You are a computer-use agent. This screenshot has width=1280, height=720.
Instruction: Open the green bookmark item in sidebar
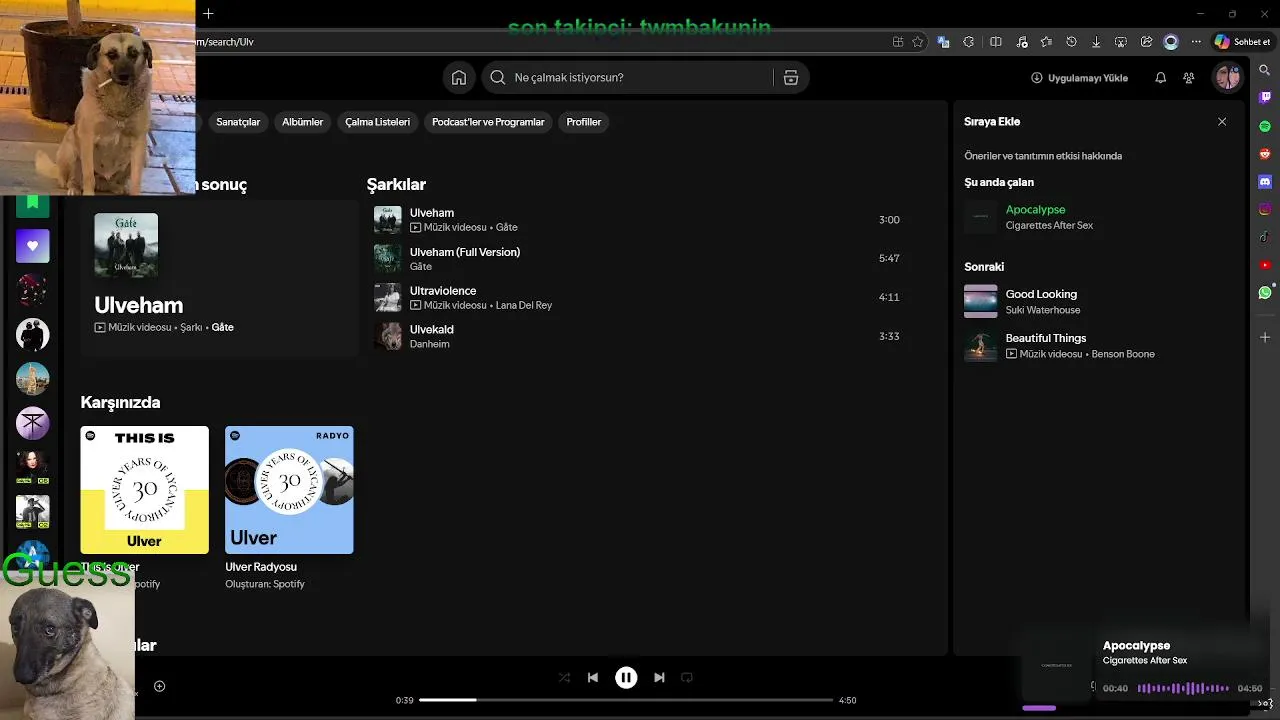[32, 204]
